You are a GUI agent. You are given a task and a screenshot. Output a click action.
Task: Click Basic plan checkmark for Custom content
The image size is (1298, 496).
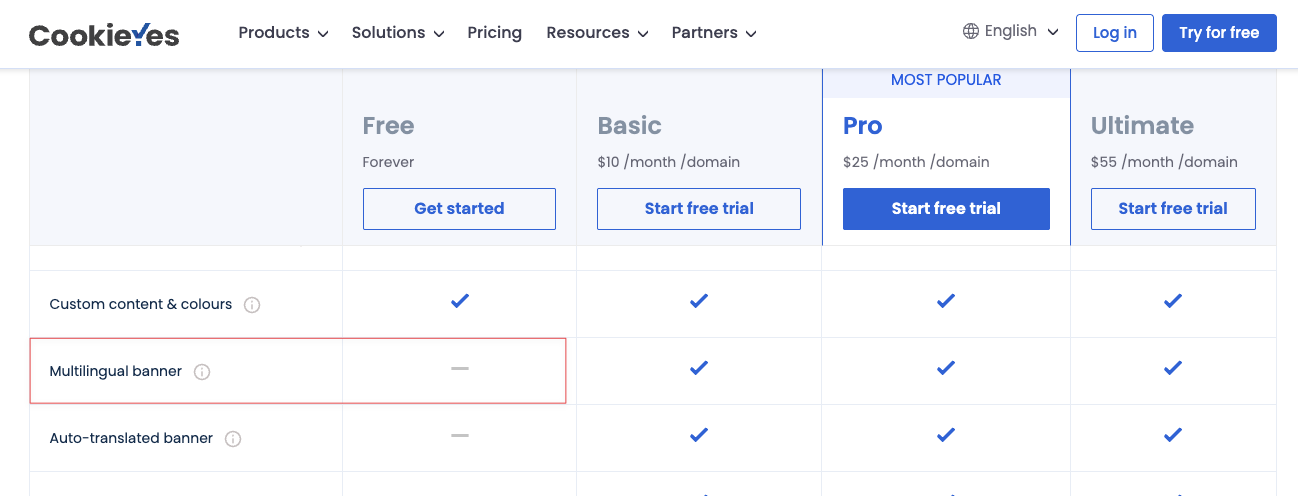(699, 301)
